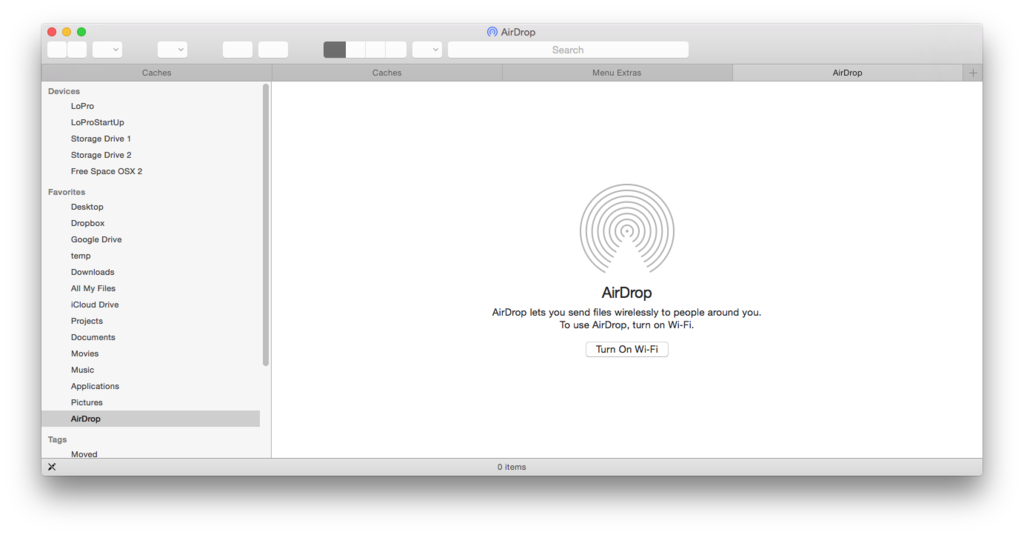Select AirDrop in the sidebar

[151, 419]
